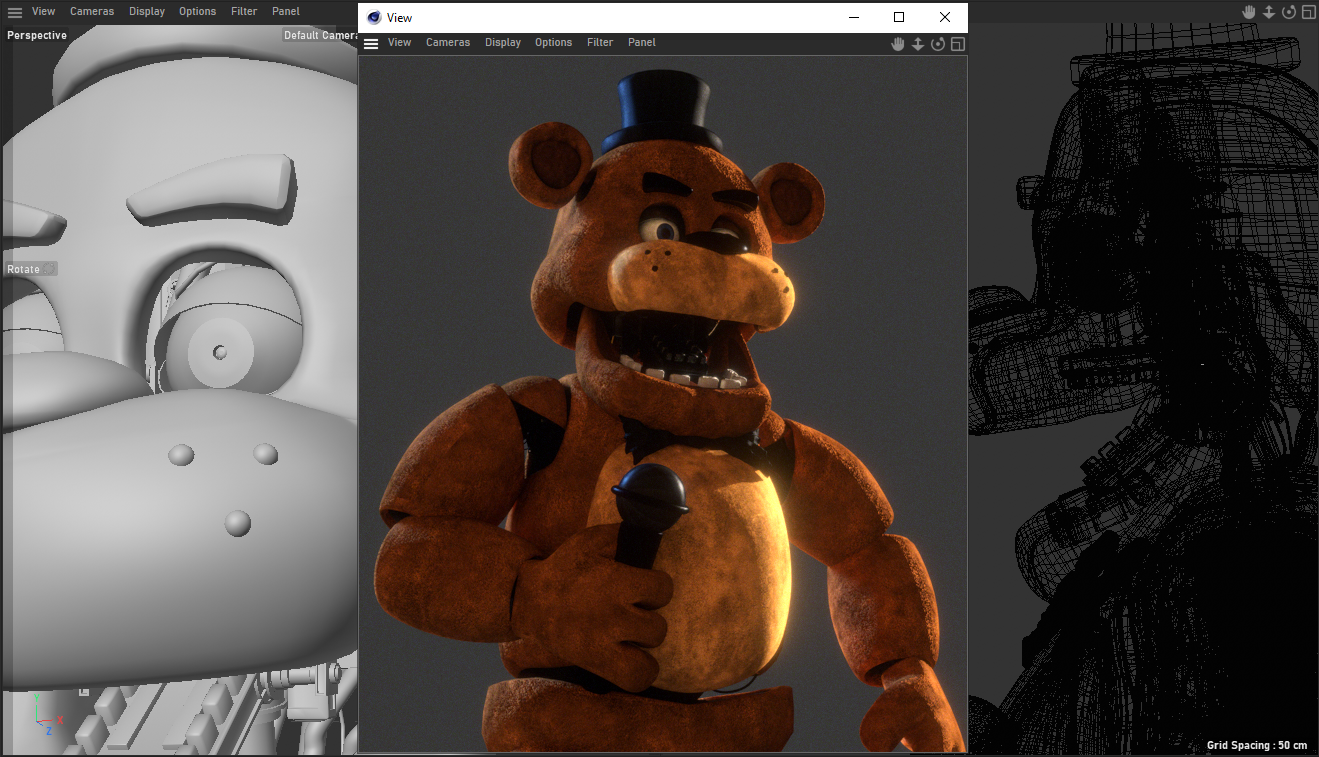Click the XYZ axis gizmo in the viewport corner
Image resolution: width=1319 pixels, height=757 pixels.
(x=47, y=715)
